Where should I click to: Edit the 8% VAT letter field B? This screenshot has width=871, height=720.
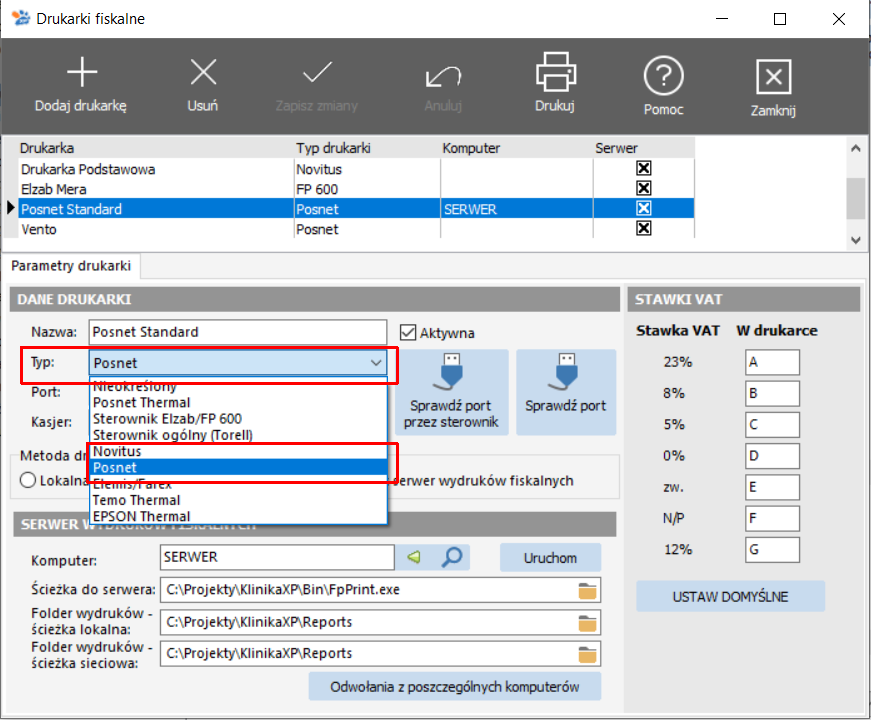(x=772, y=393)
